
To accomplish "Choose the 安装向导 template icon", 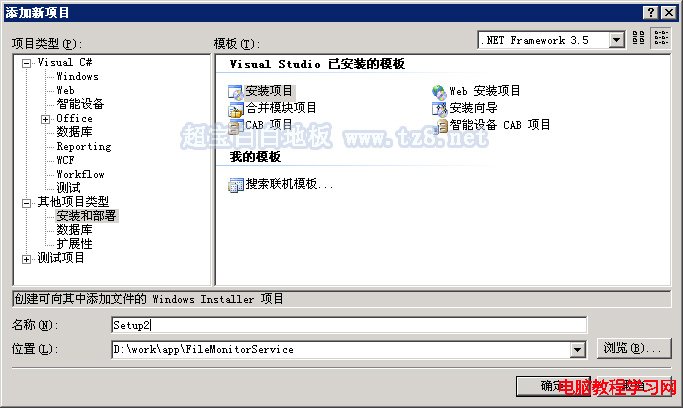I will [x=440, y=109].
